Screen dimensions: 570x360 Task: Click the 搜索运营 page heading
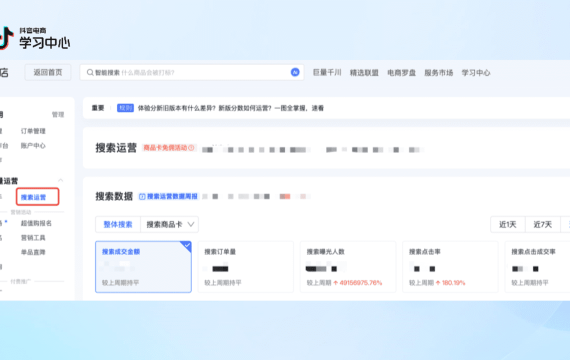point(116,148)
